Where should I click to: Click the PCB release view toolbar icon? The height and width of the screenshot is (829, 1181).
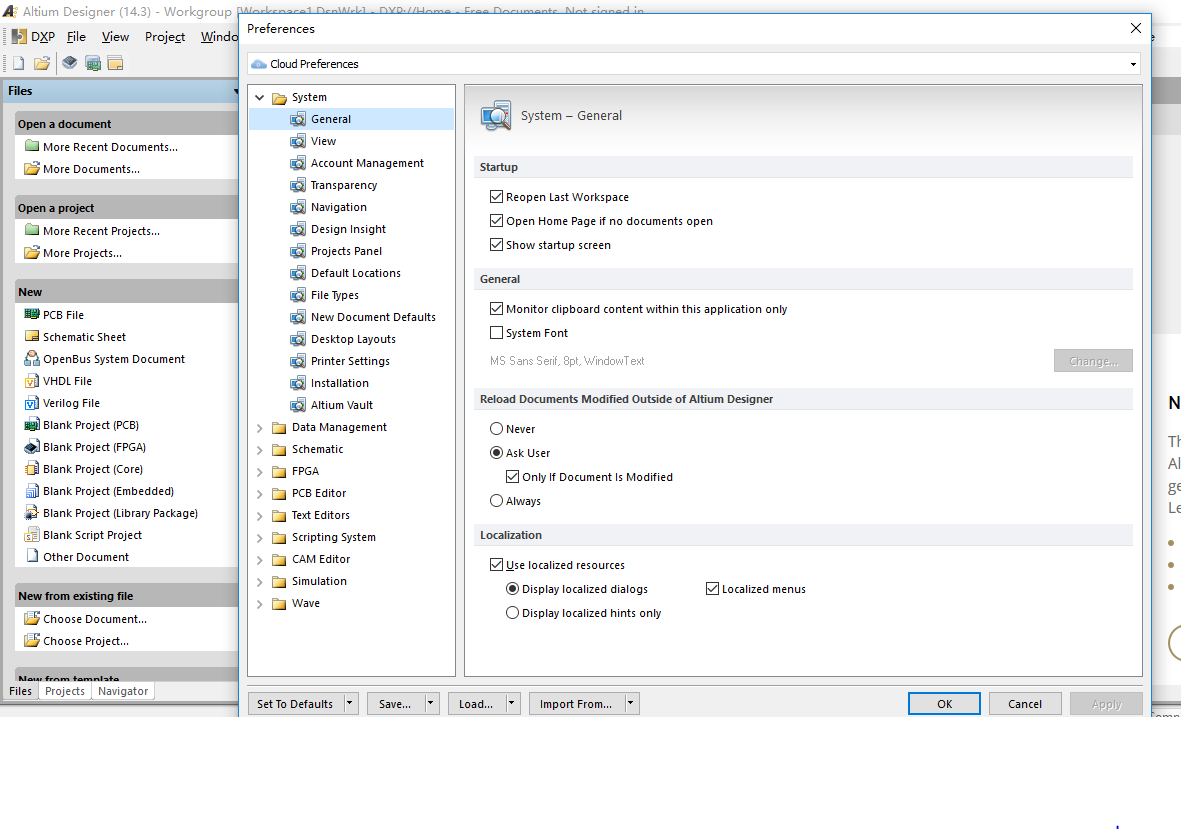93,63
